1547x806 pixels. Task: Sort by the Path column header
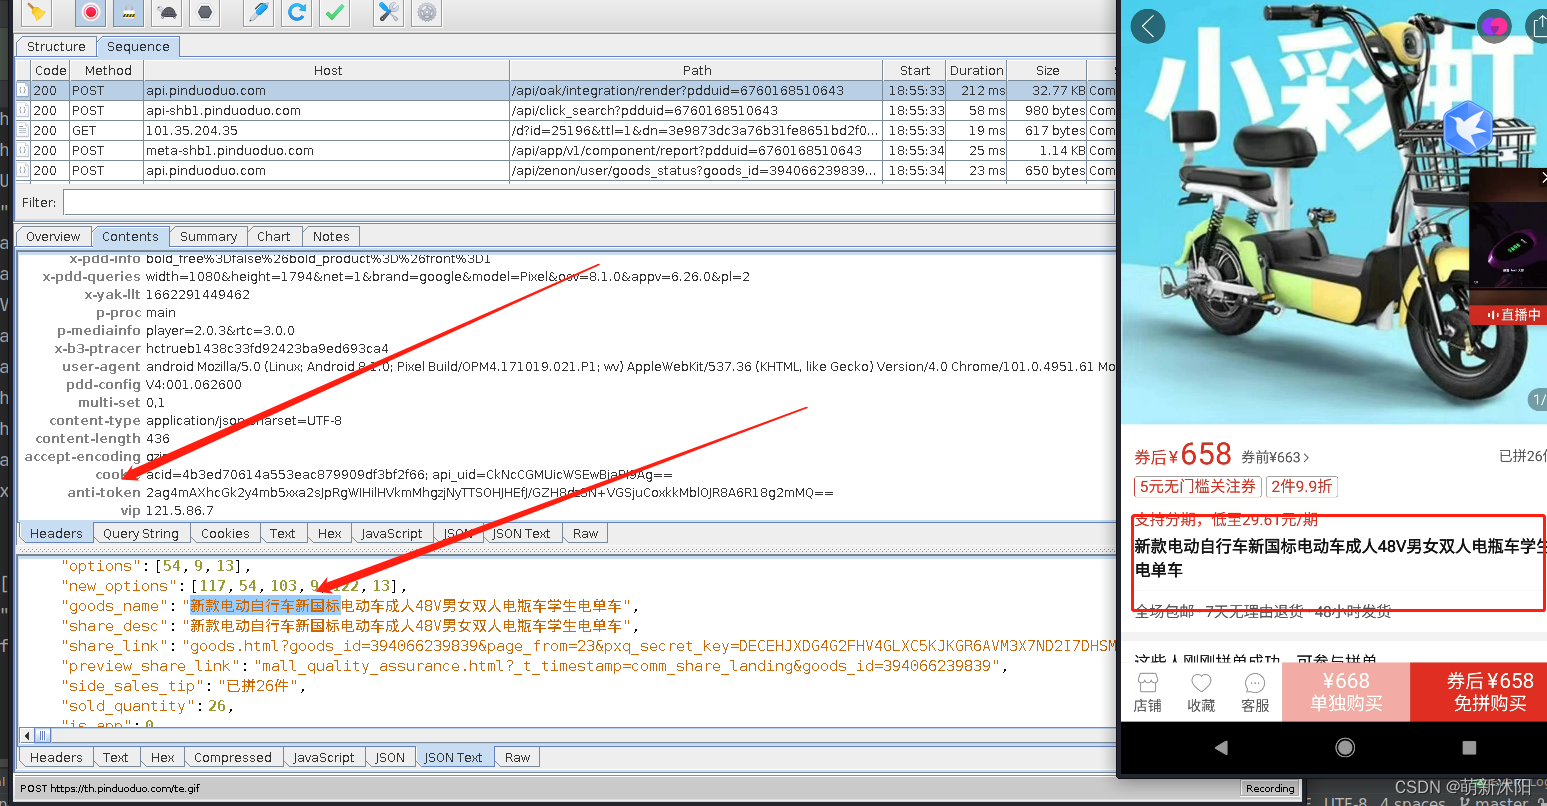coord(697,70)
